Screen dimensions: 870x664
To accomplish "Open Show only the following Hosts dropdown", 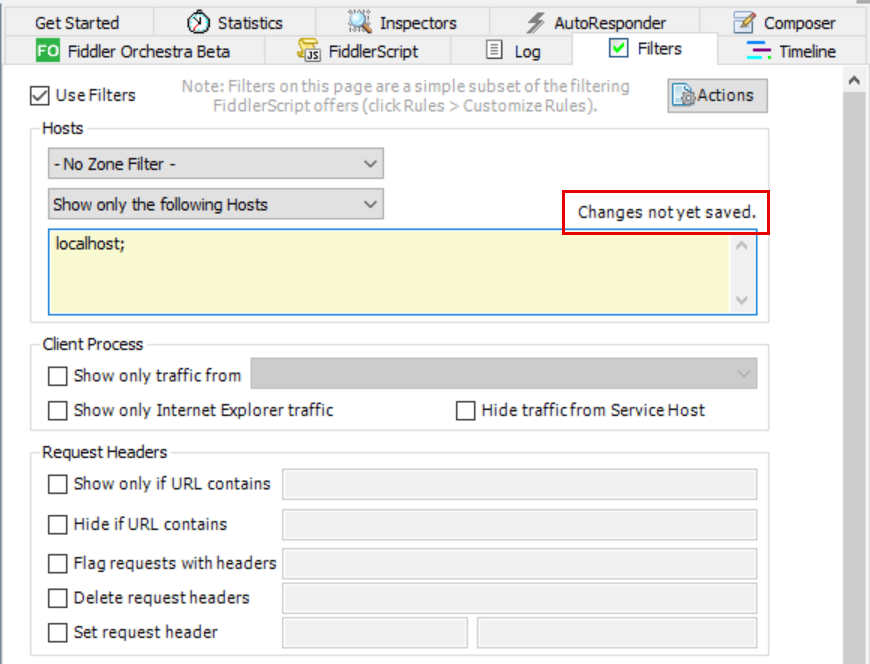I will click(x=216, y=204).
